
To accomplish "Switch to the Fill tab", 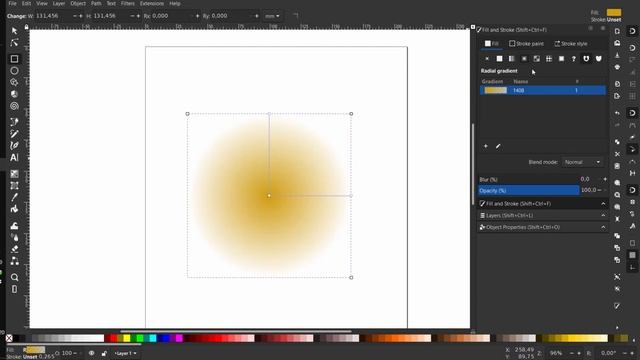I will tap(492, 44).
